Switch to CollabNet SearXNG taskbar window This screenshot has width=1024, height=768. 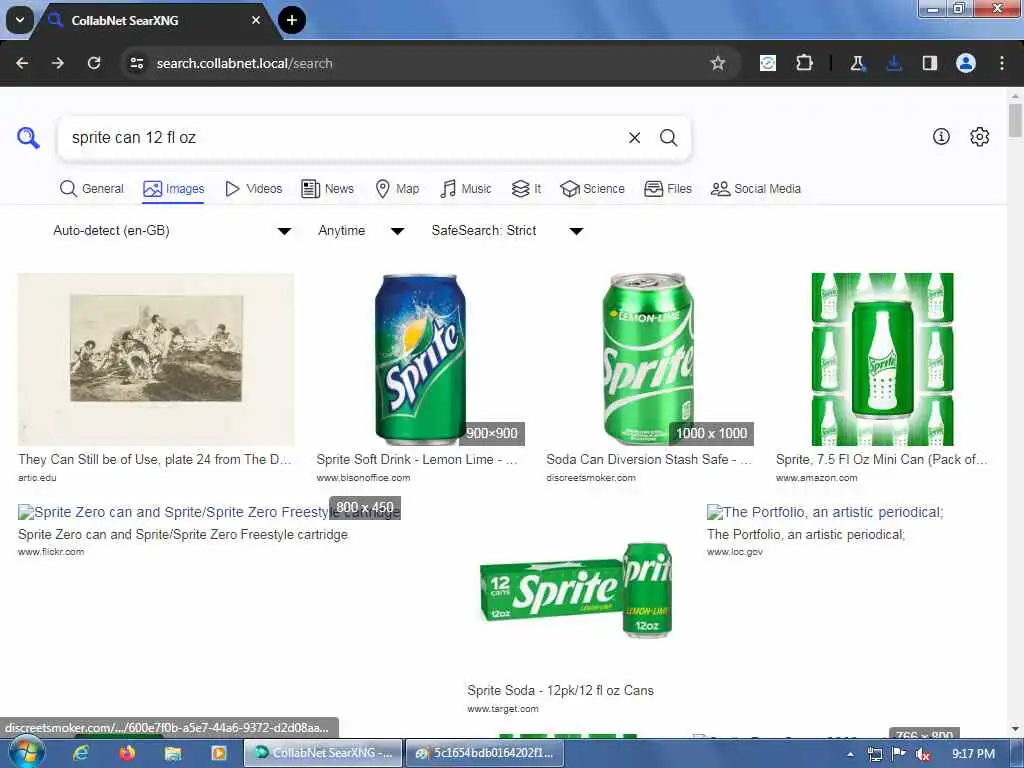[x=324, y=753]
